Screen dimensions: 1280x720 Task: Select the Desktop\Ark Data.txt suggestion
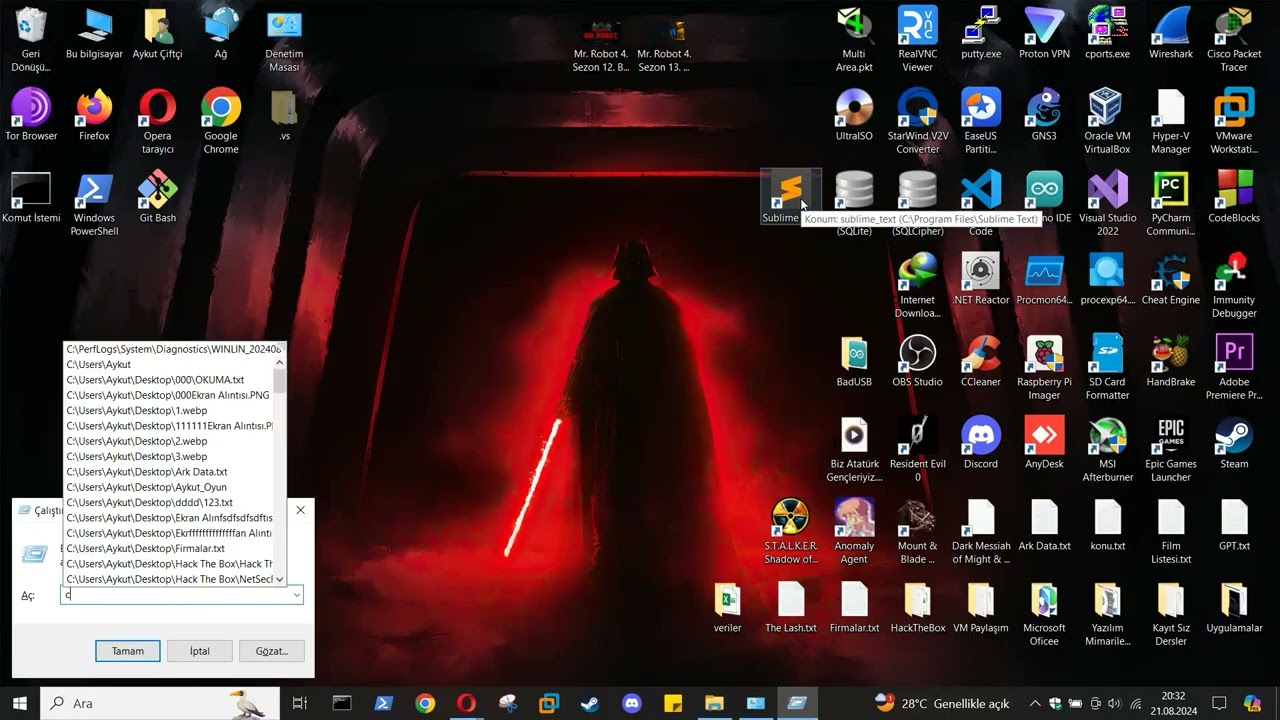[x=169, y=472]
